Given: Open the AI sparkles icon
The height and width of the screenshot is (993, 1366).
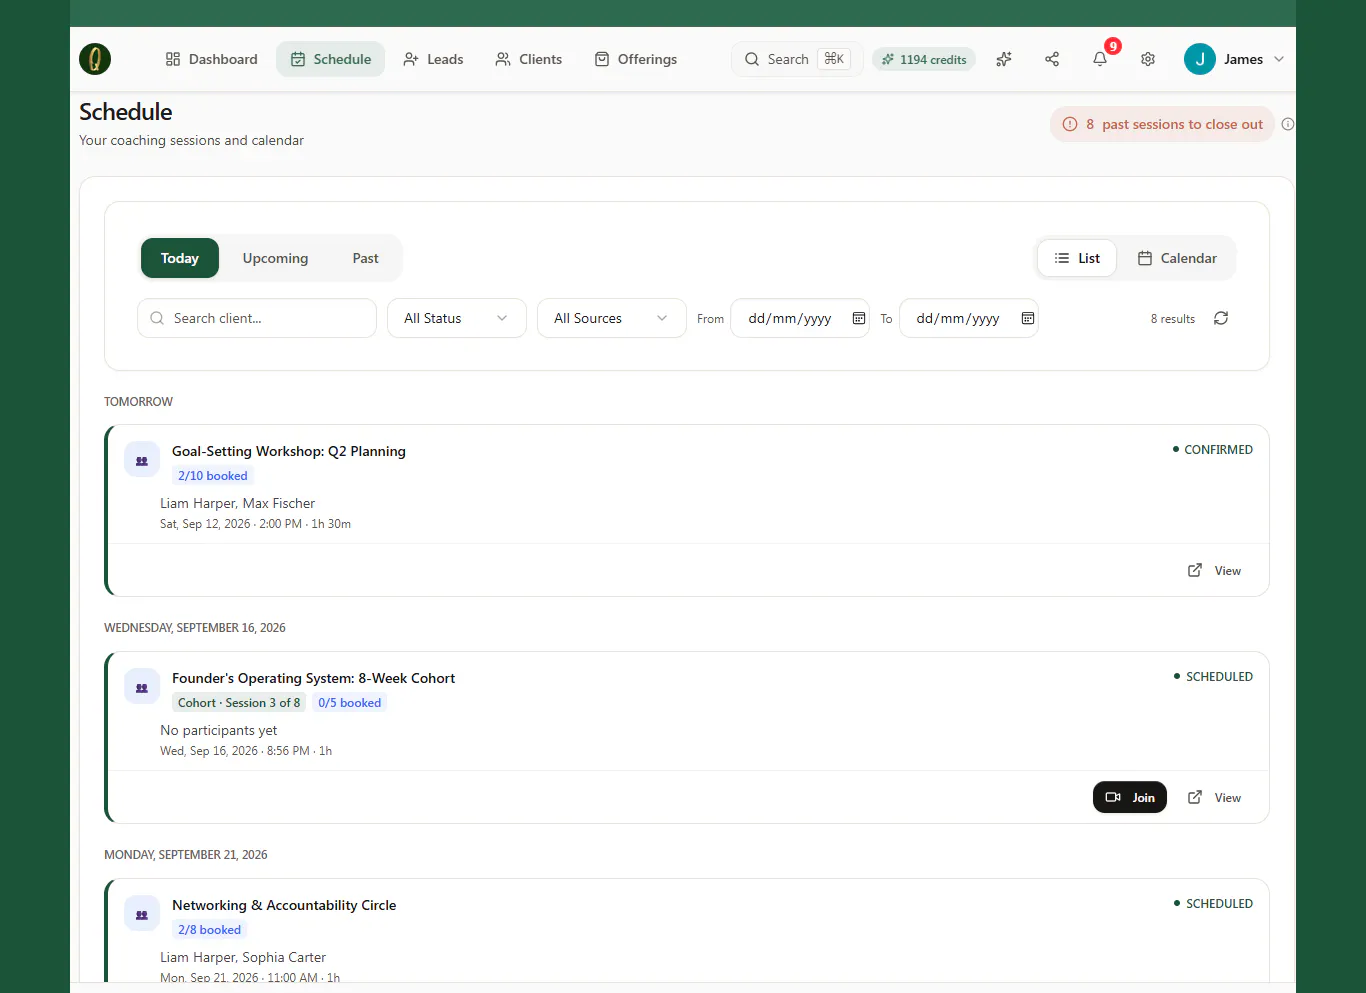Looking at the screenshot, I should 1004,59.
